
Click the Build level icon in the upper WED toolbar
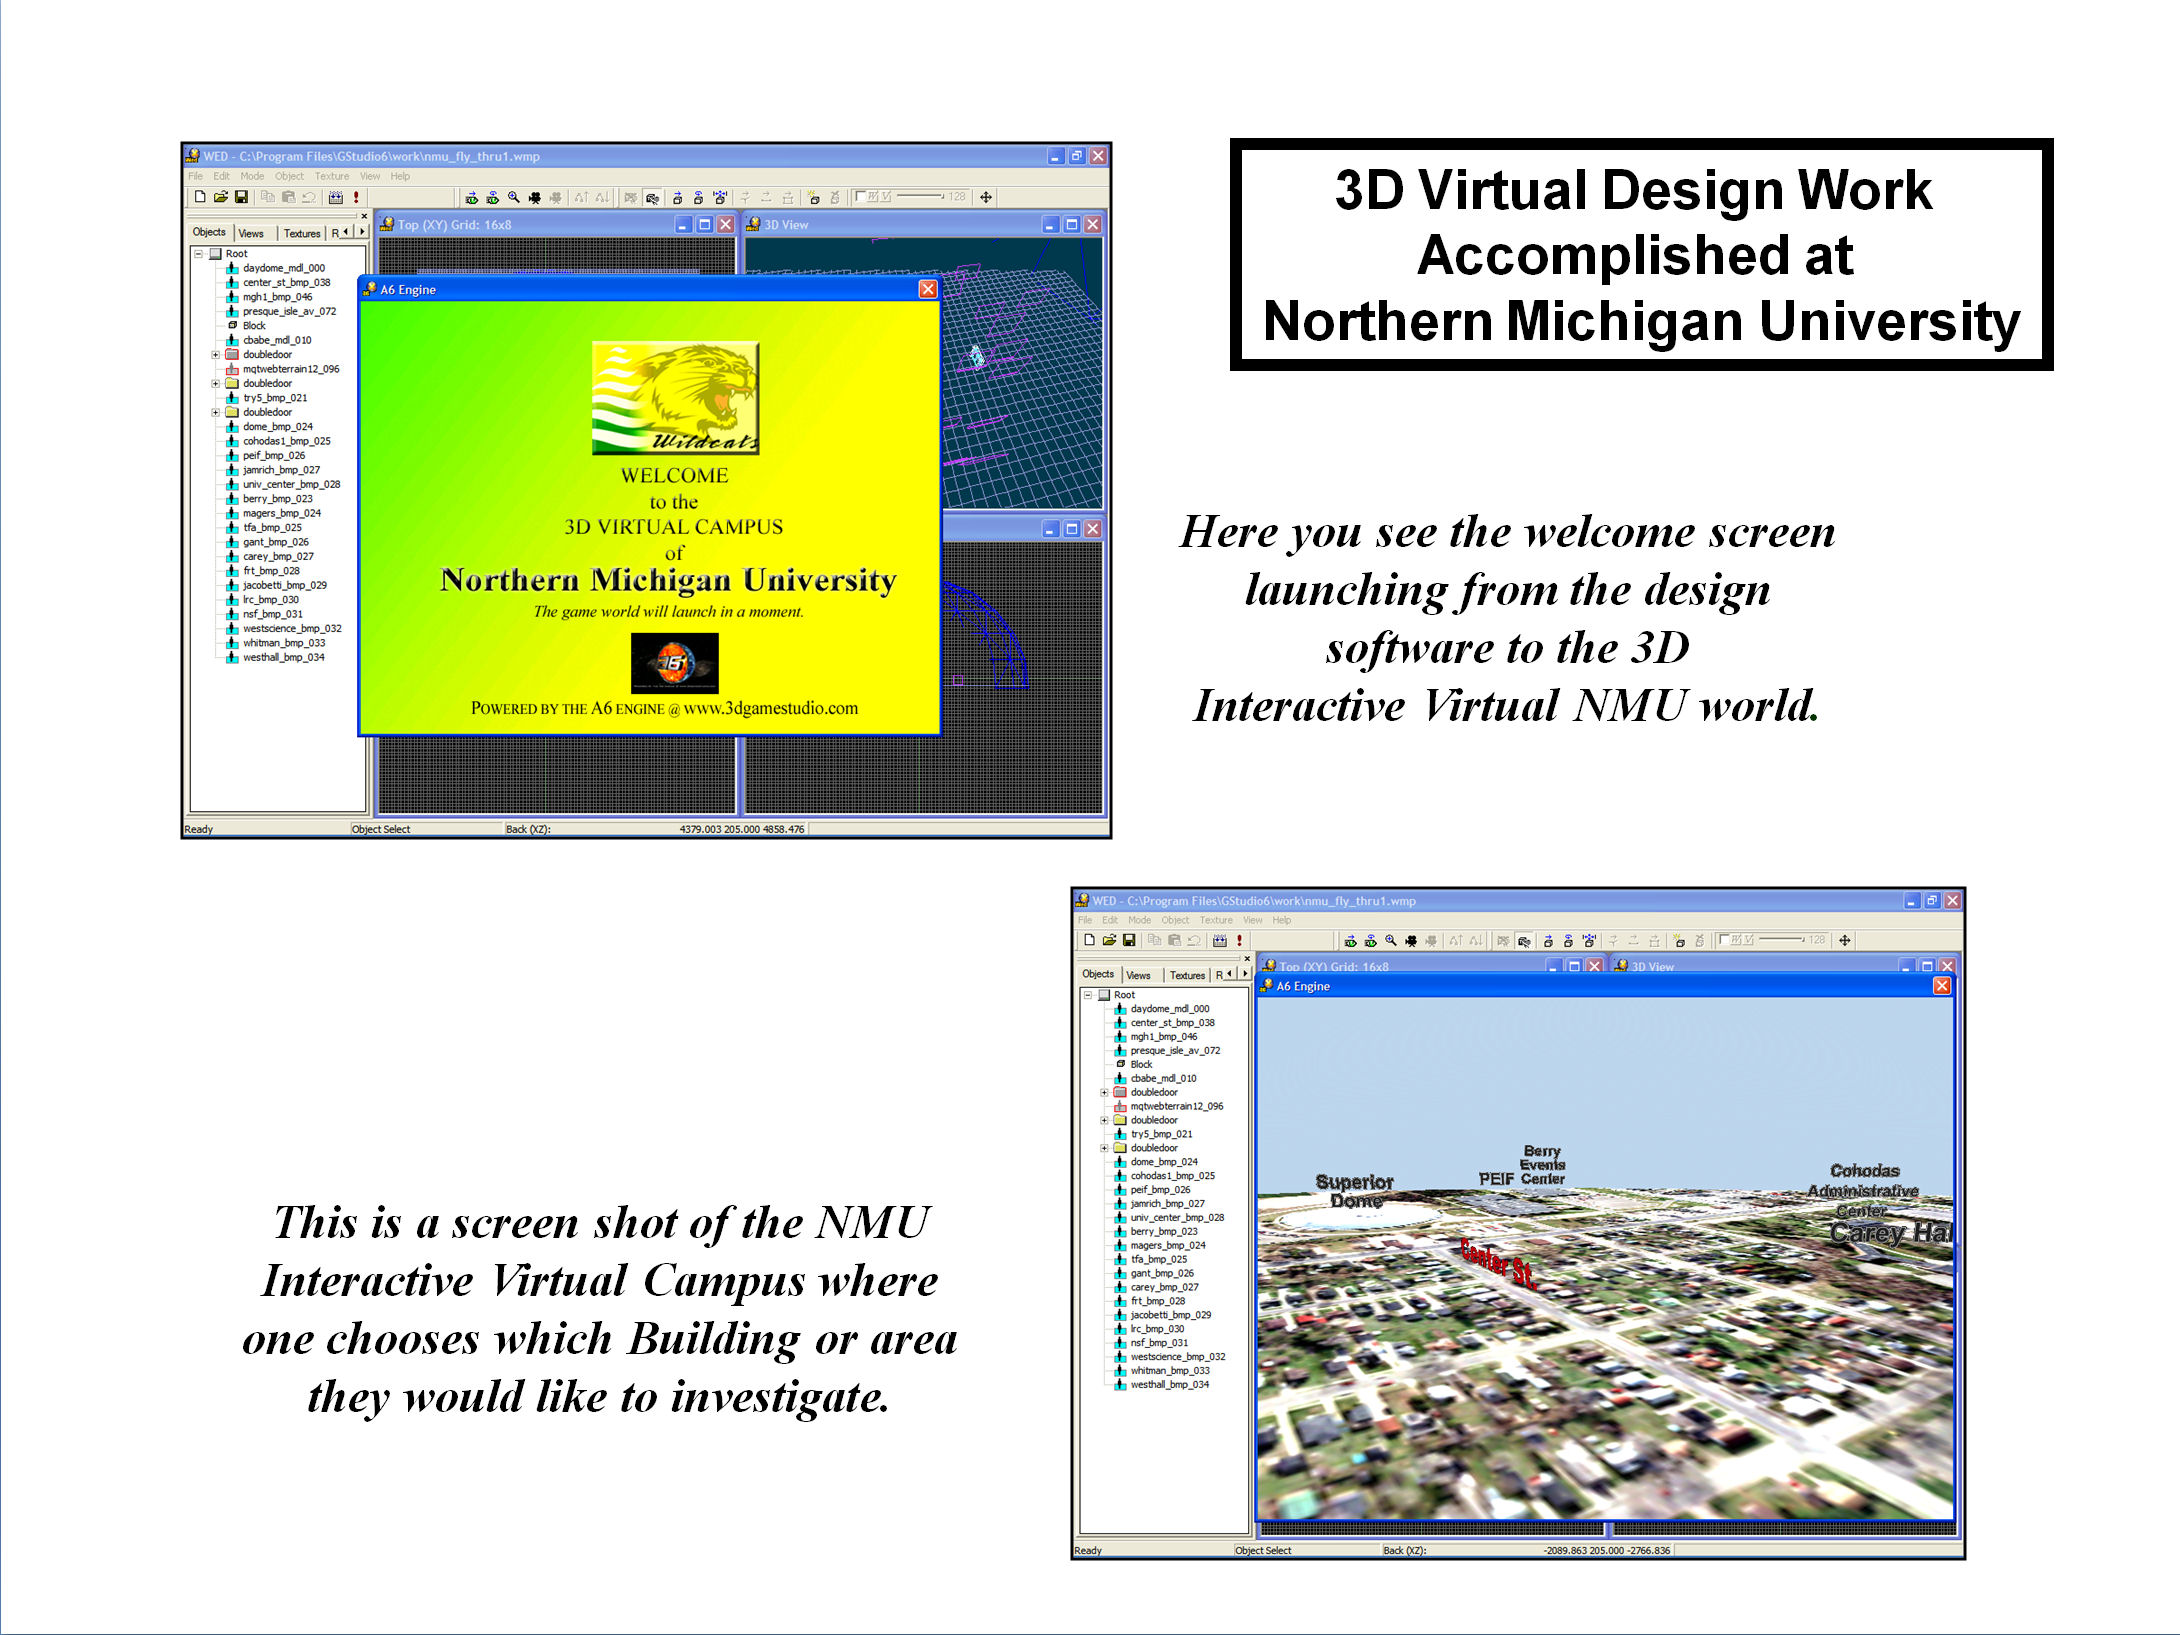(x=336, y=197)
